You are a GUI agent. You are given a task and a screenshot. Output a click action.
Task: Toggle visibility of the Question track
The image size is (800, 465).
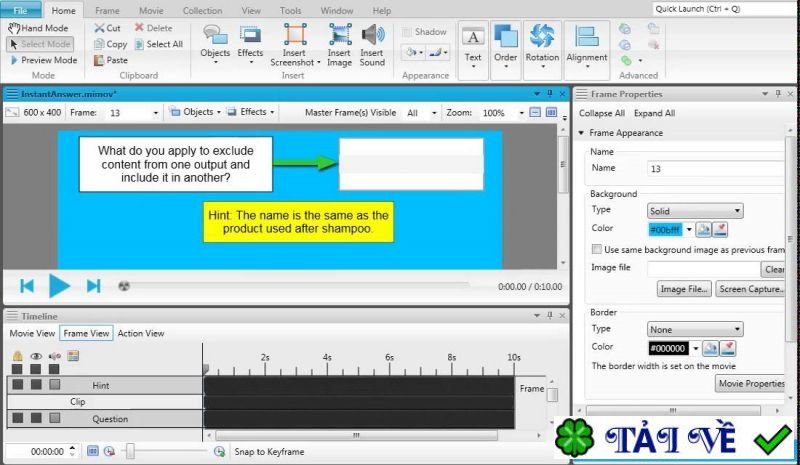[x=36, y=418]
